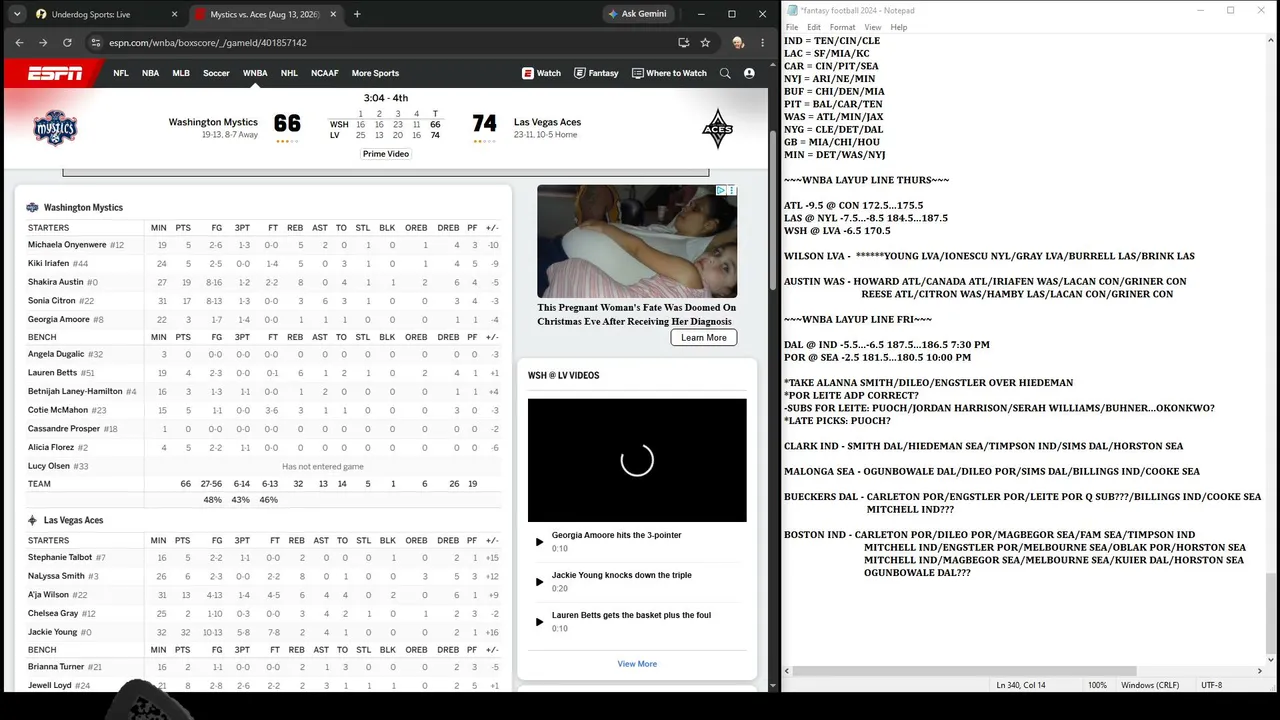Open Chelsea Gray player link
This screenshot has height=720, width=1280.
[x=53, y=614]
